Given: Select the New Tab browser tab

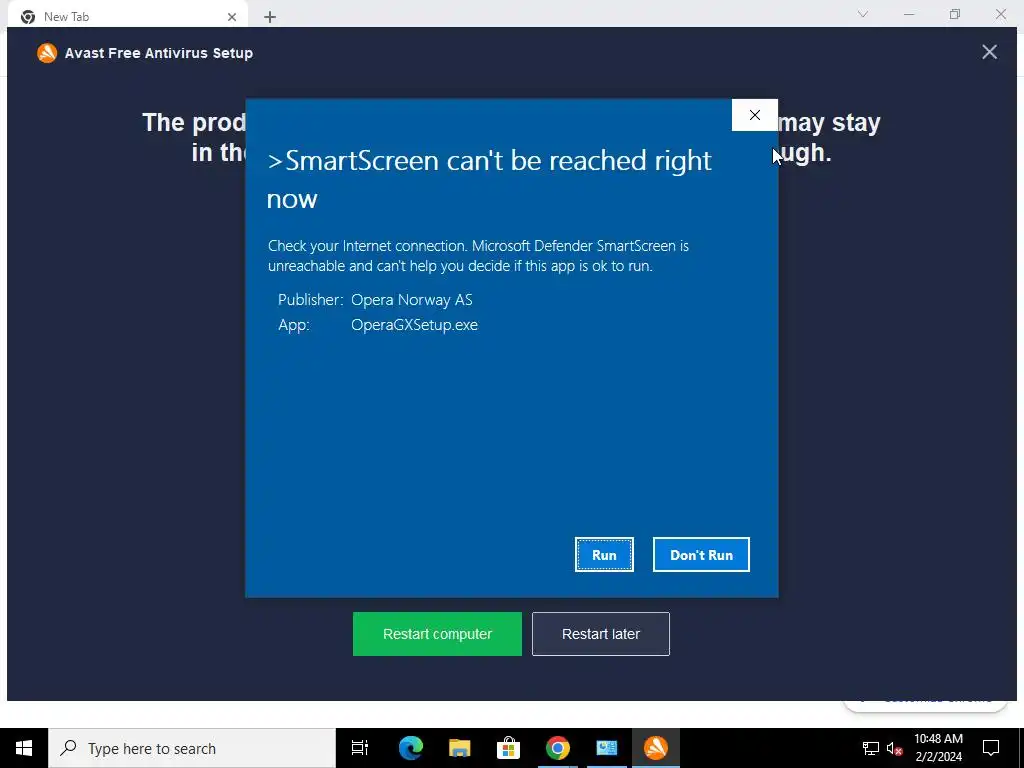Looking at the screenshot, I should [127, 16].
